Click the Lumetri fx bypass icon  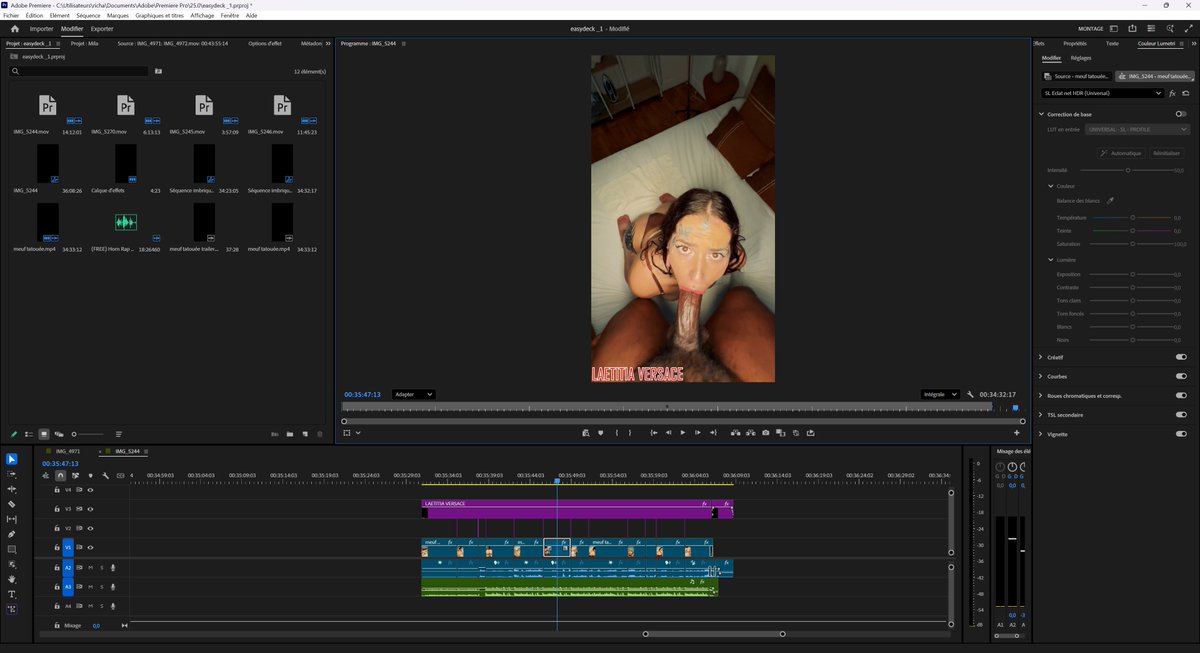click(x=1172, y=93)
